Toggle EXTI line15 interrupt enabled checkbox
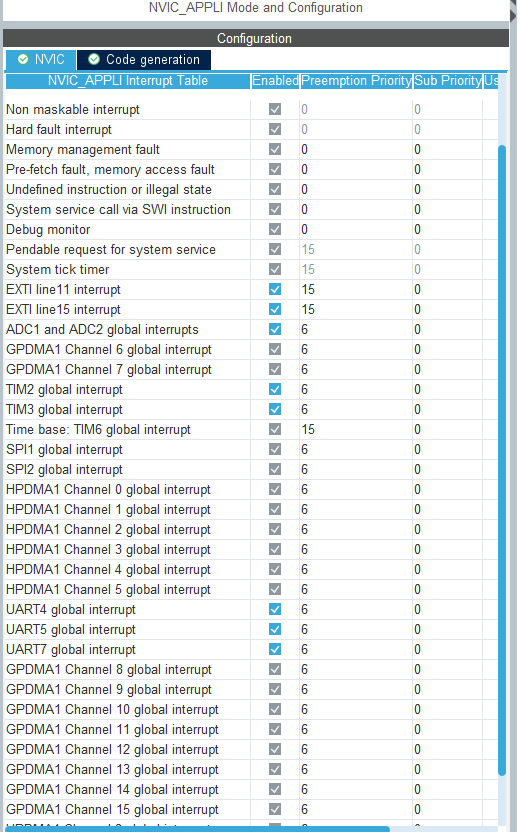The image size is (520, 832). pyautogui.click(x=275, y=309)
